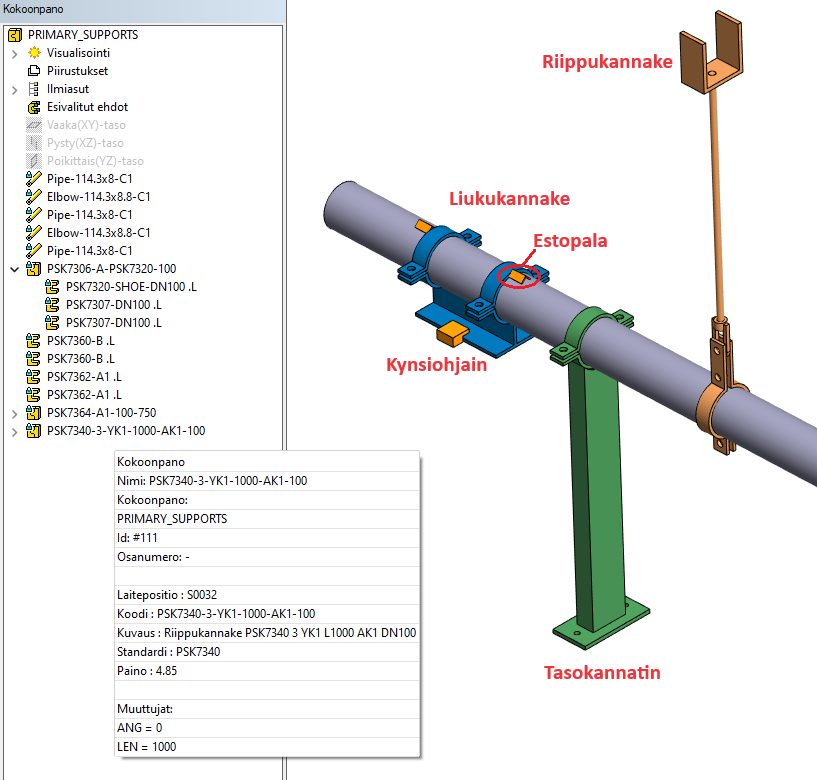The height and width of the screenshot is (780, 817).
Task: Click the icon of PSK7320-SHOE-DN100 .L part
Action: pos(53,287)
